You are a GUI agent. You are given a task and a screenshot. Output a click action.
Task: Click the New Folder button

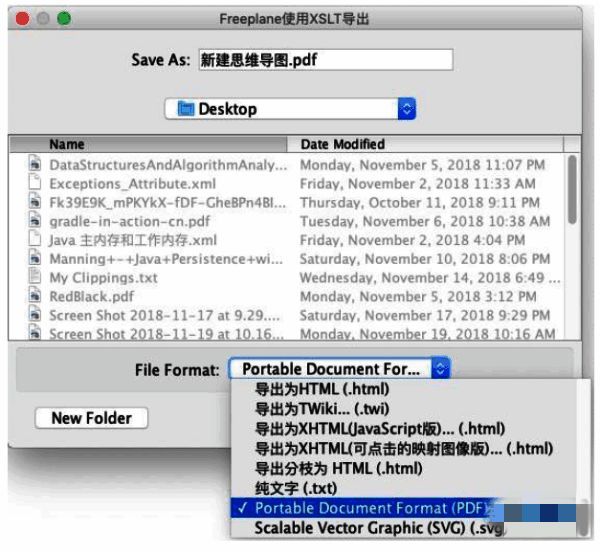point(91,418)
